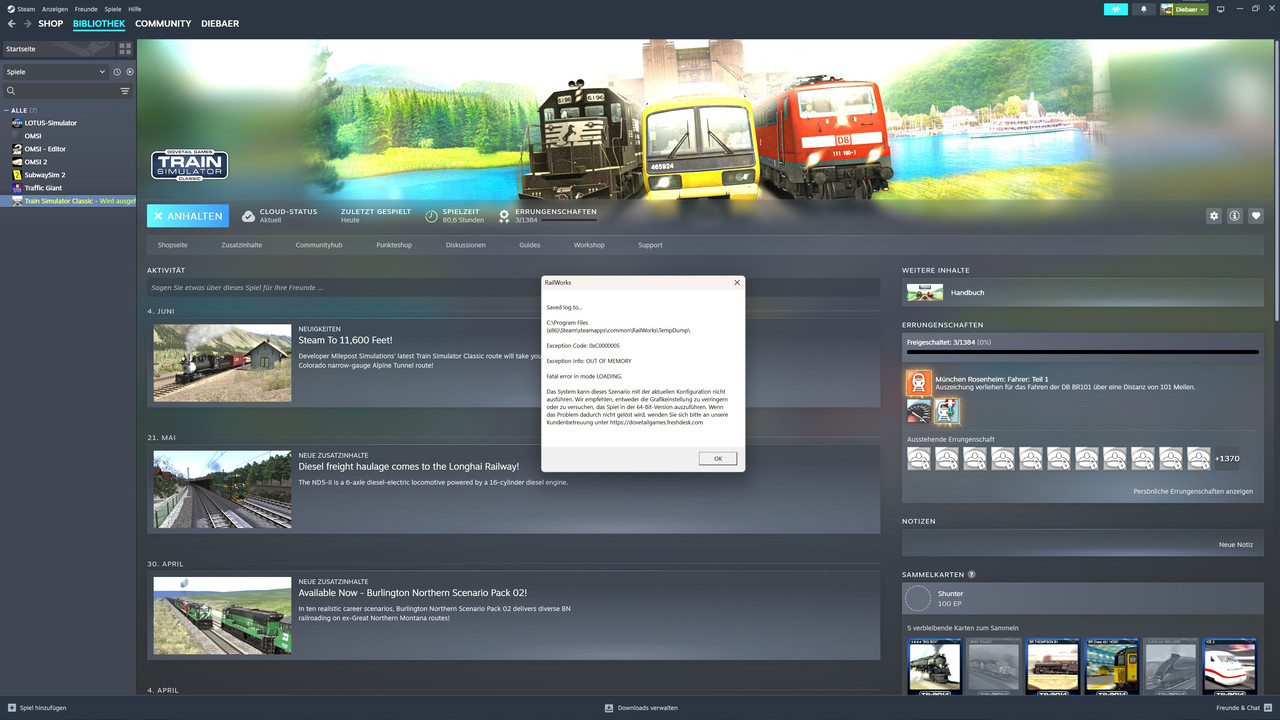Select OMSI in the games list
Screen dimensions: 1280x720
point(33,136)
